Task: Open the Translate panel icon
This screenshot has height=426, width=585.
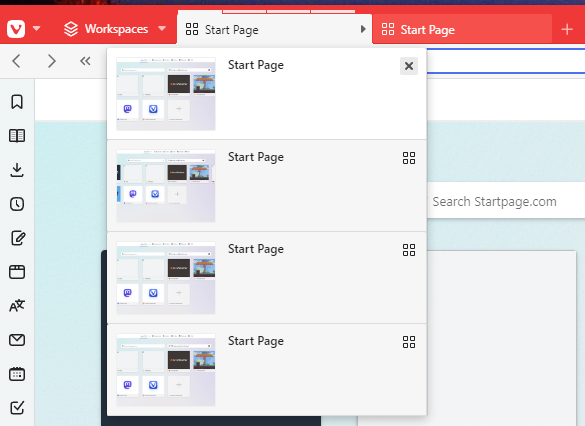Action: coord(17,306)
